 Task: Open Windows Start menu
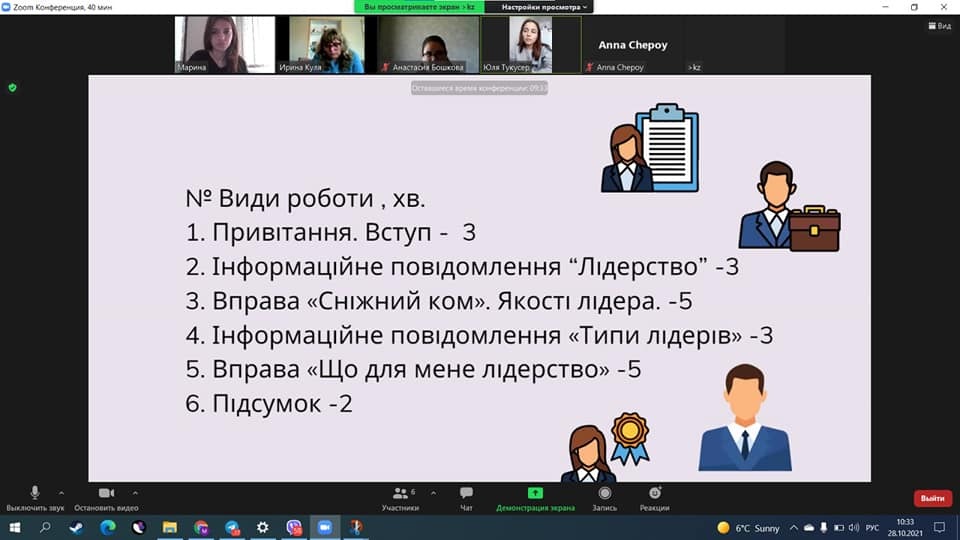tap(15, 526)
